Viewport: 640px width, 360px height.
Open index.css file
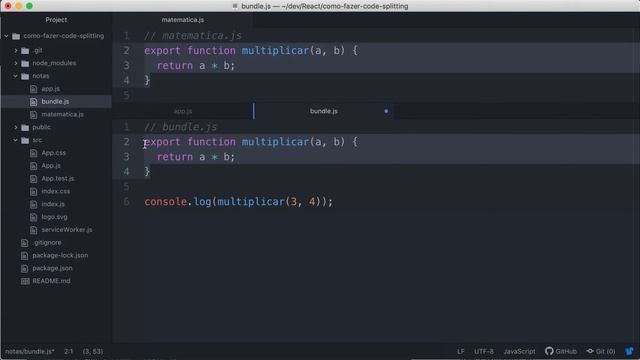(56, 191)
